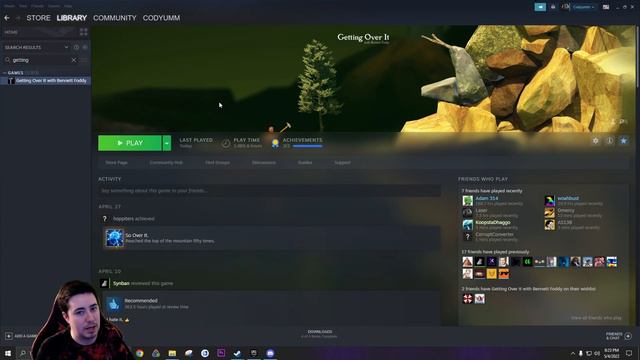Image resolution: width=640 pixels, height=360 pixels.
Task: Open friend KoopstaDhaggo's profile
Action: coord(493,222)
